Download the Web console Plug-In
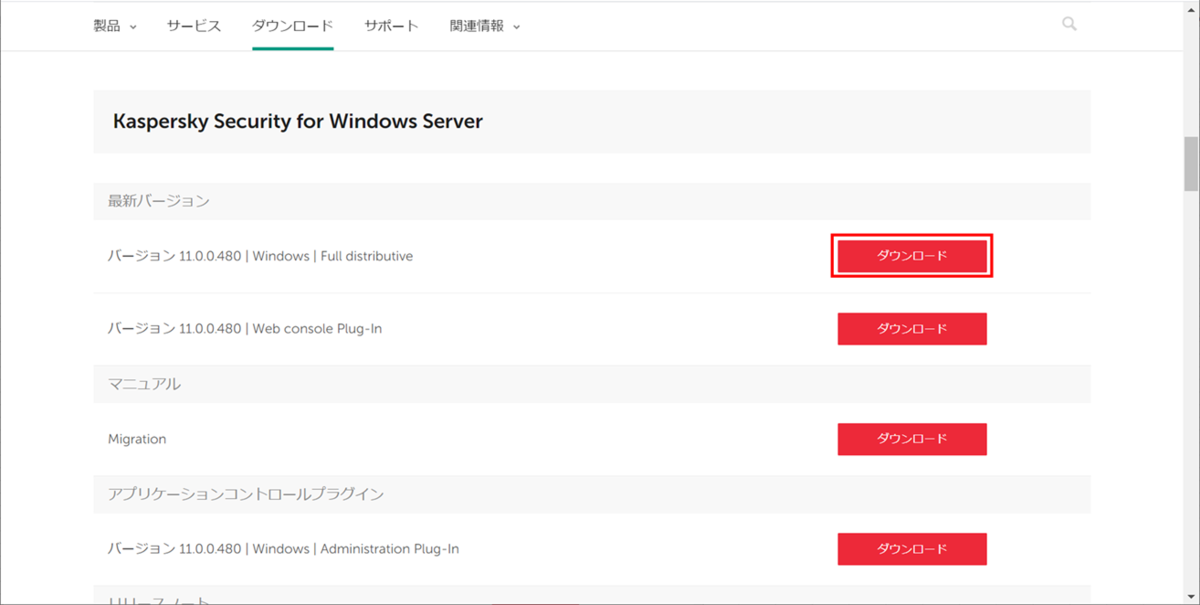 click(912, 328)
